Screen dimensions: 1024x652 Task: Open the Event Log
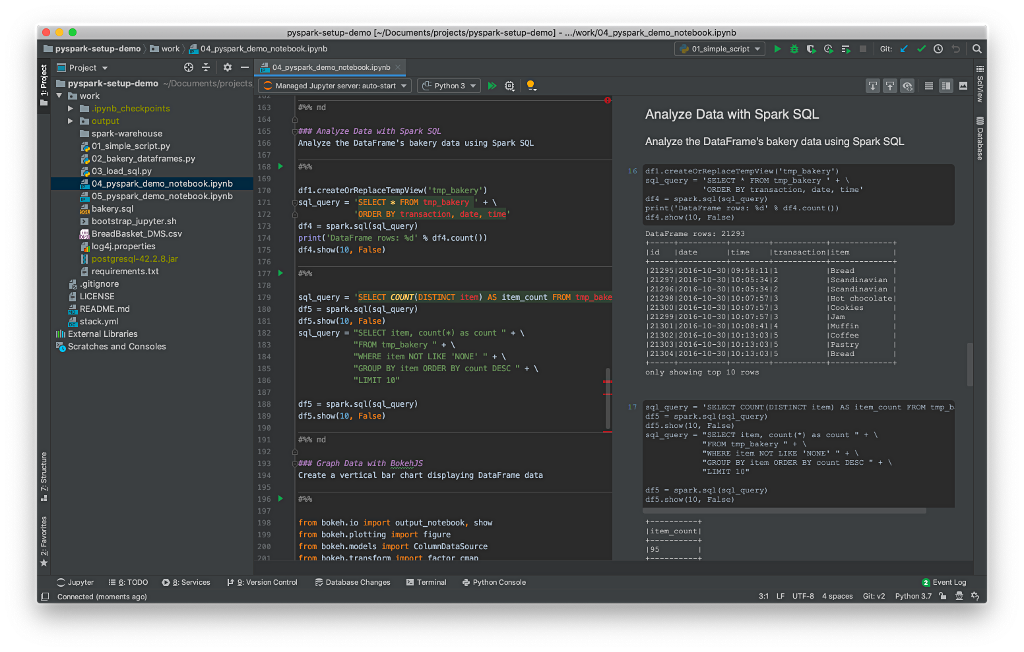coord(944,582)
